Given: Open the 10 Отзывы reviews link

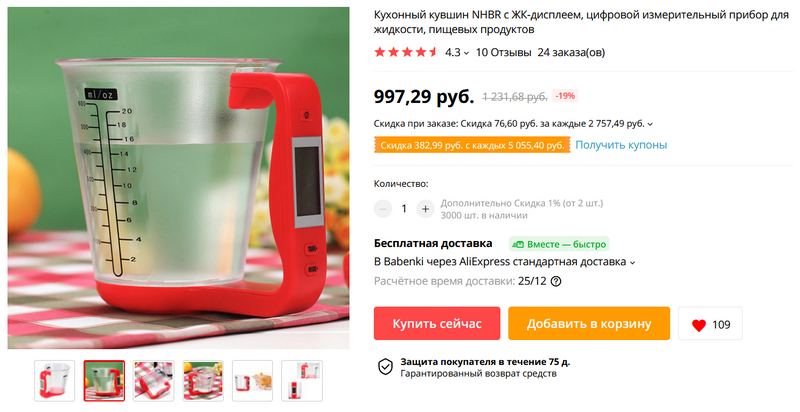Looking at the screenshot, I should click(504, 52).
